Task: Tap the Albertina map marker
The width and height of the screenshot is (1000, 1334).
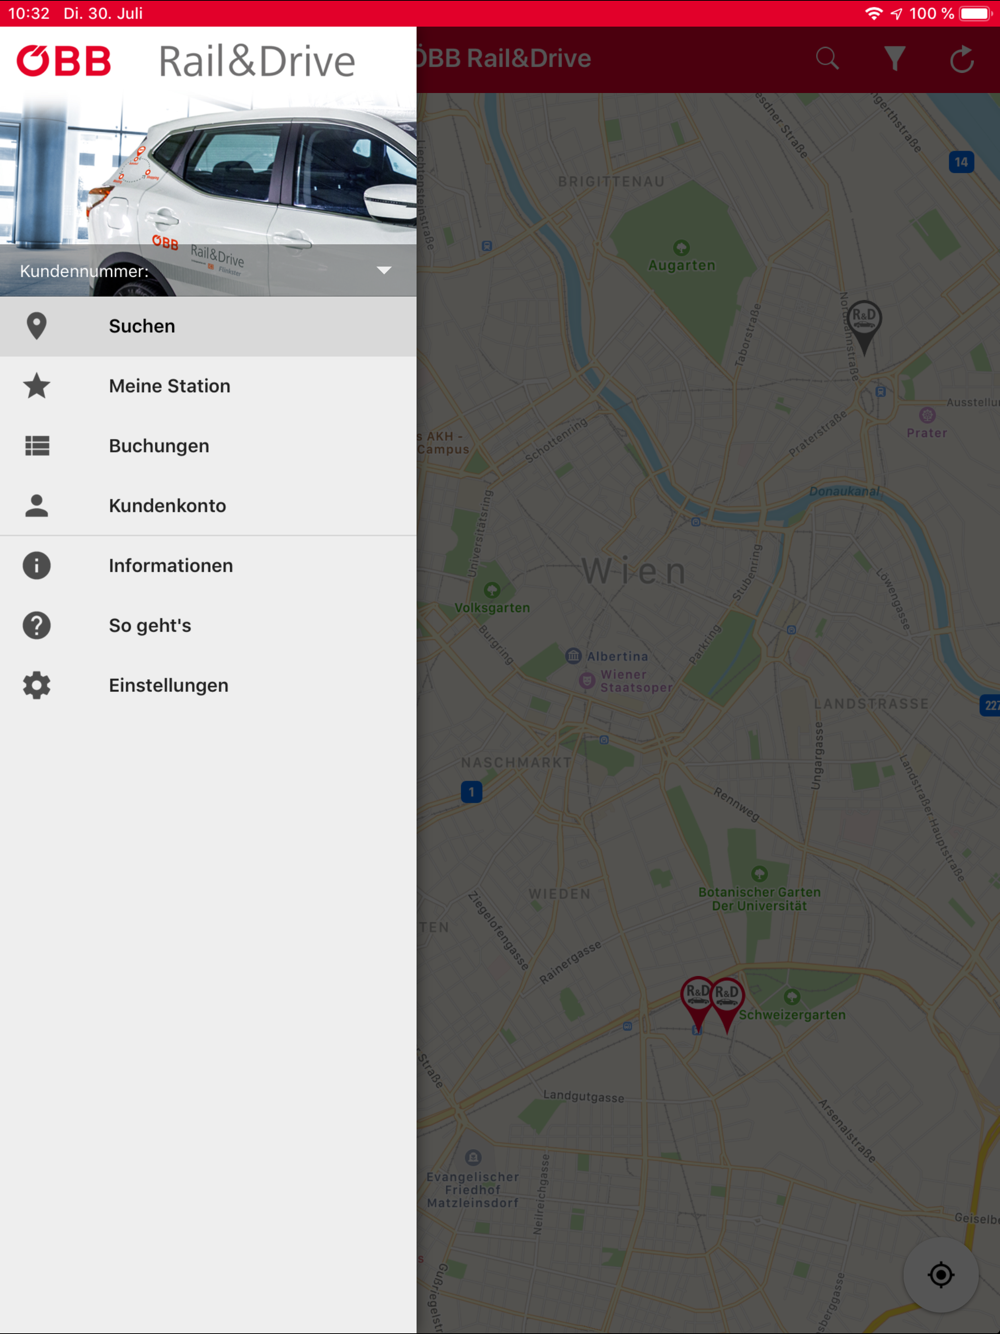Action: [573, 656]
